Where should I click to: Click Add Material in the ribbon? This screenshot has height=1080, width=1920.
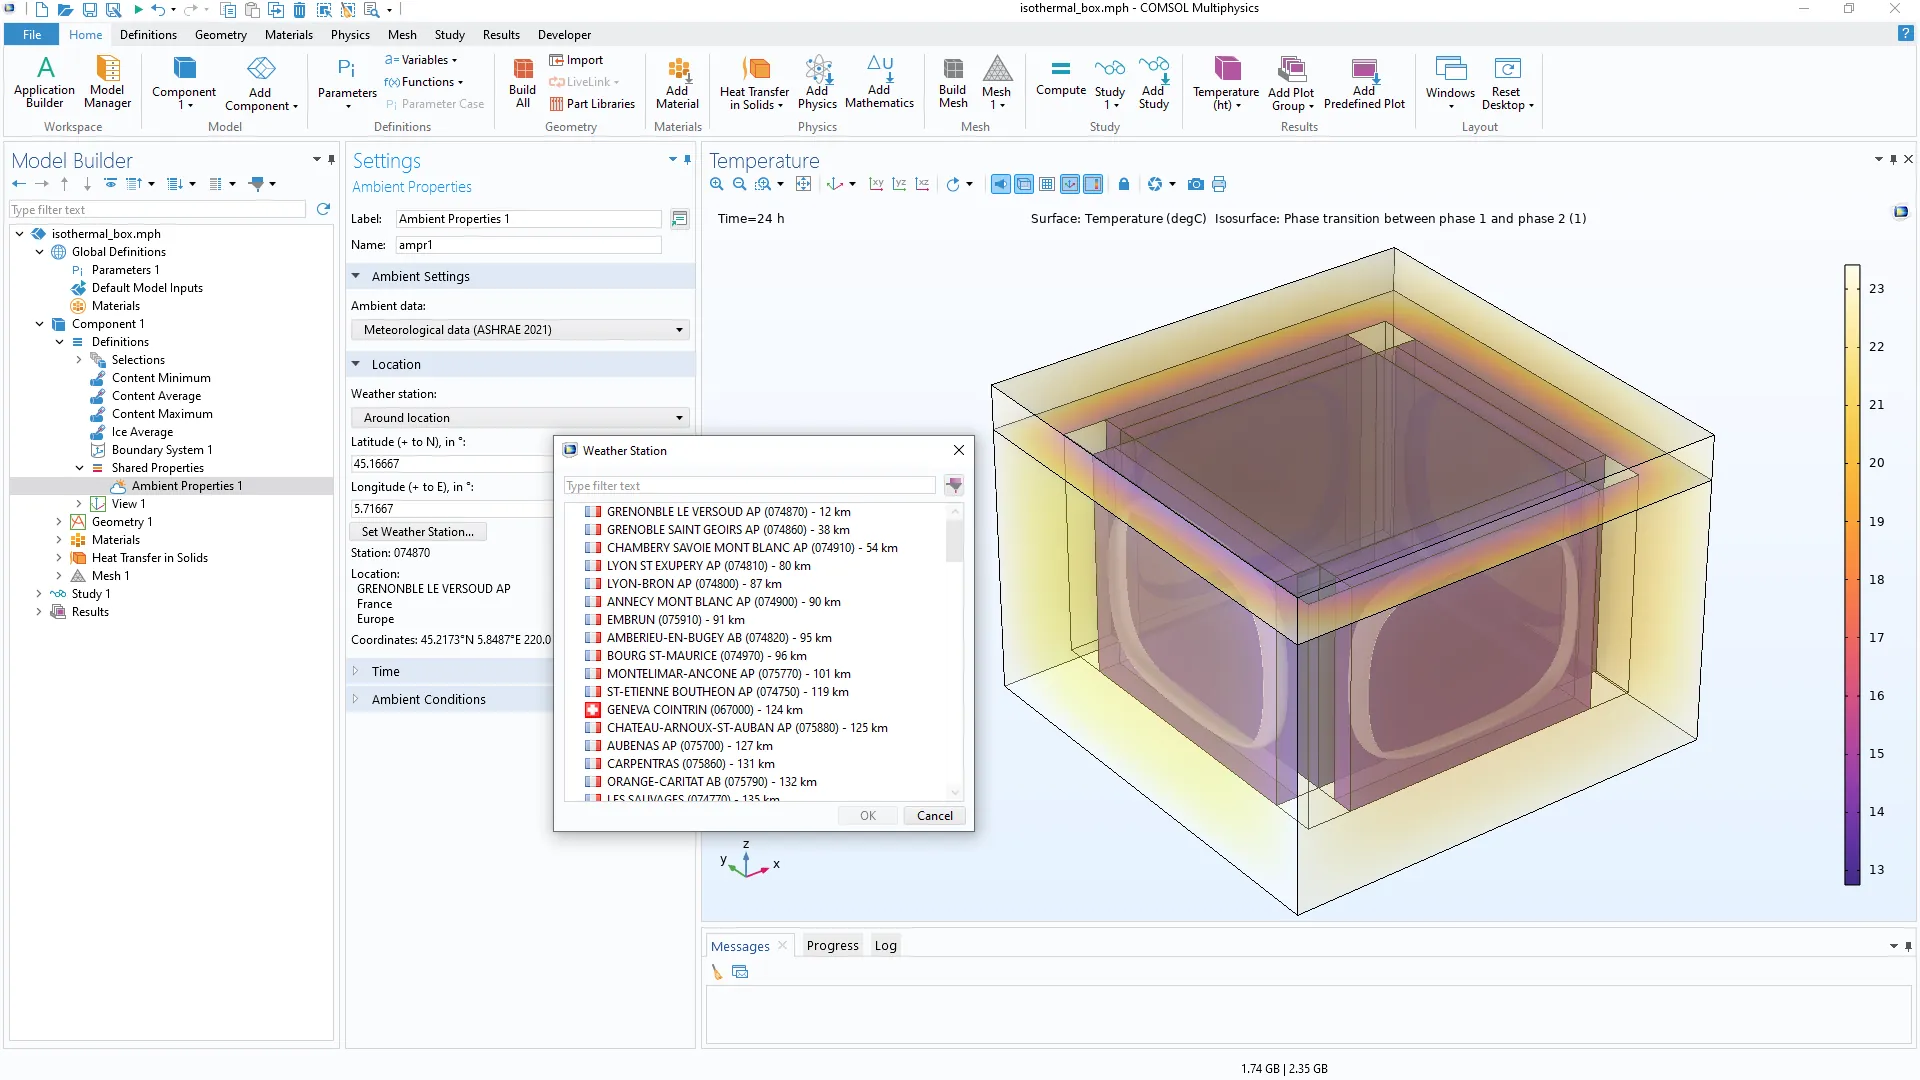677,81
